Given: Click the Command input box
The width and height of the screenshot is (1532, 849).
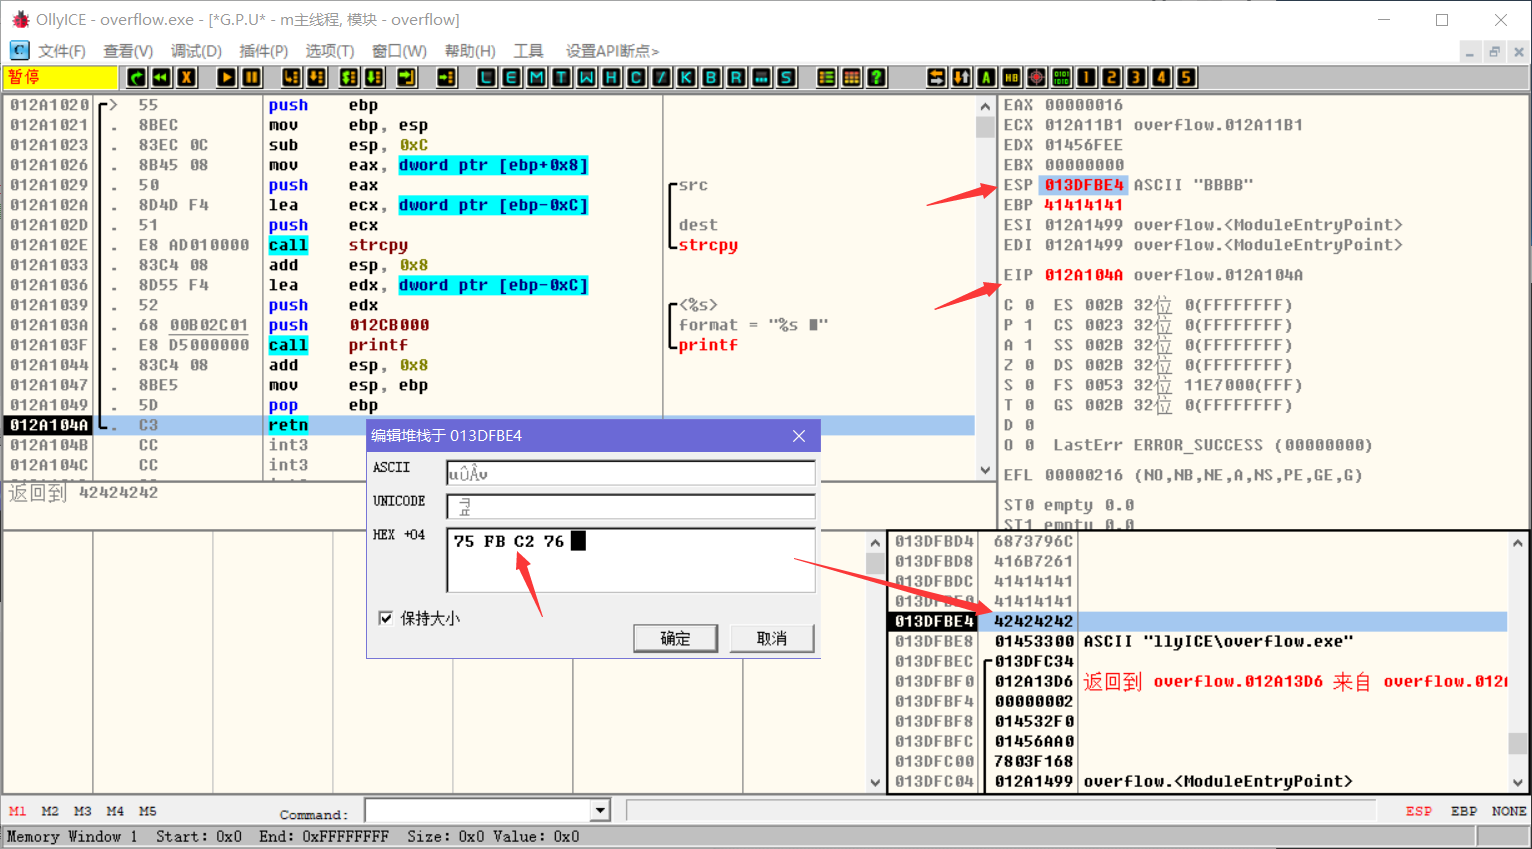Looking at the screenshot, I should pyautogui.click(x=479, y=810).
